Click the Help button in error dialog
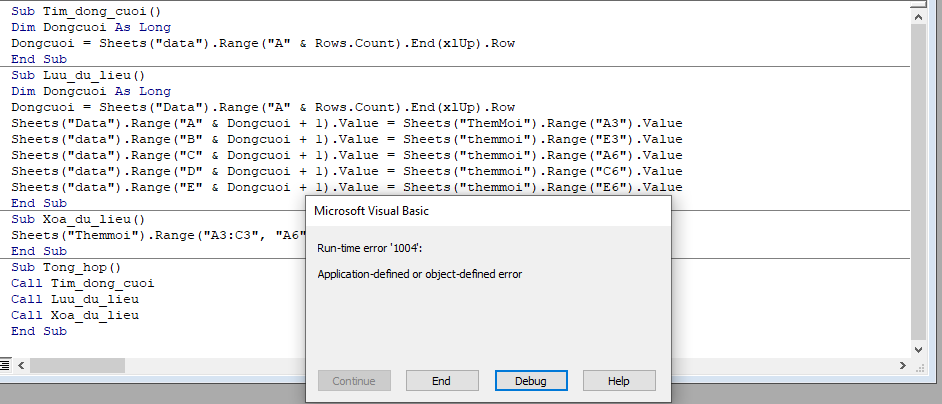942x404 pixels. [x=619, y=381]
